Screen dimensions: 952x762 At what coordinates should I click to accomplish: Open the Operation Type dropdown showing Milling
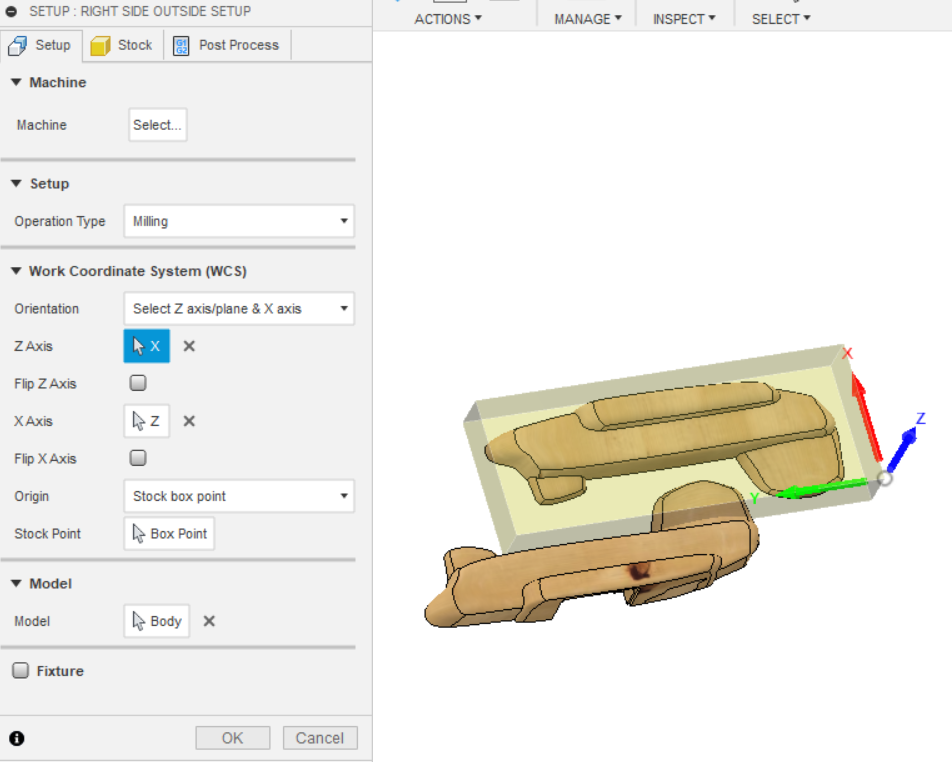pyautogui.click(x=238, y=221)
